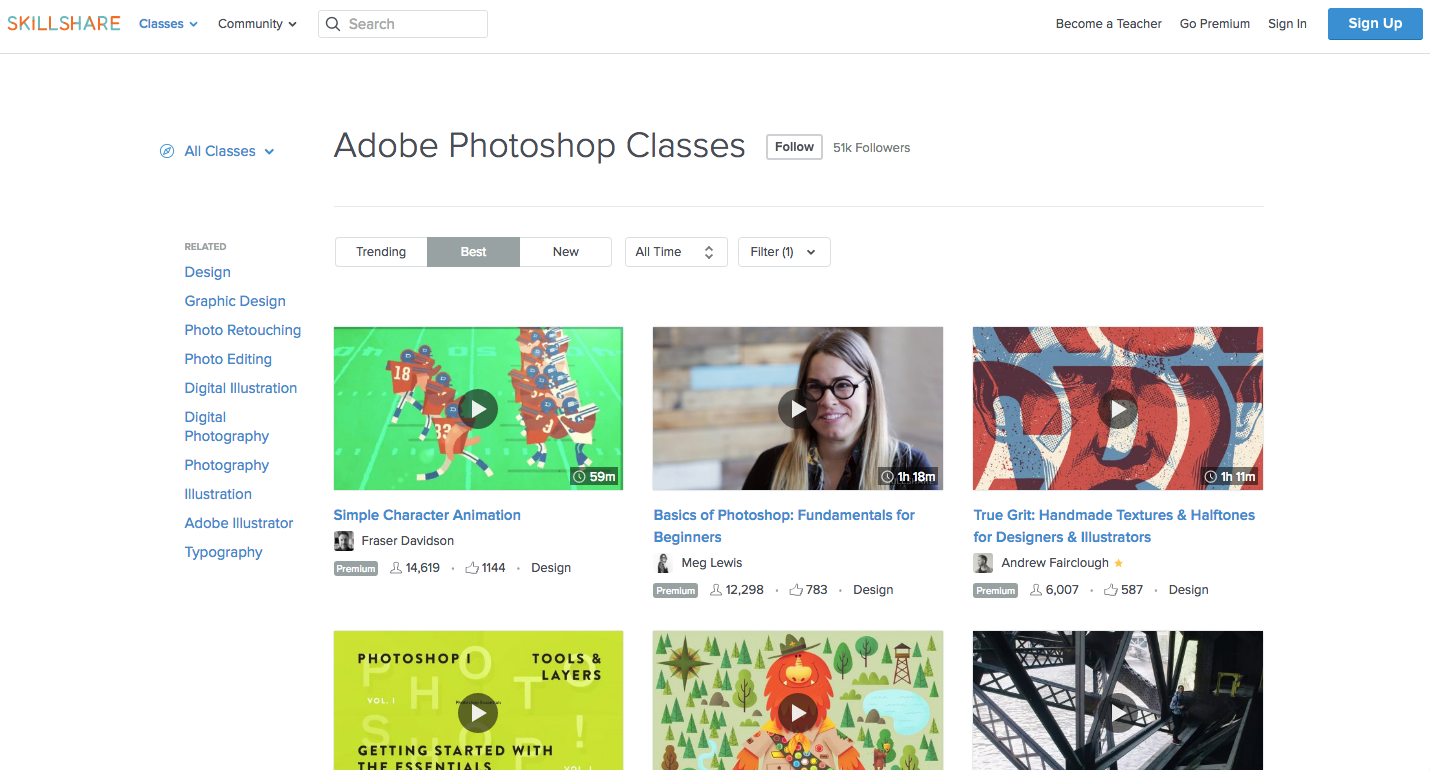
Task: Click Design tag under Simple Character Animation
Action: (551, 568)
